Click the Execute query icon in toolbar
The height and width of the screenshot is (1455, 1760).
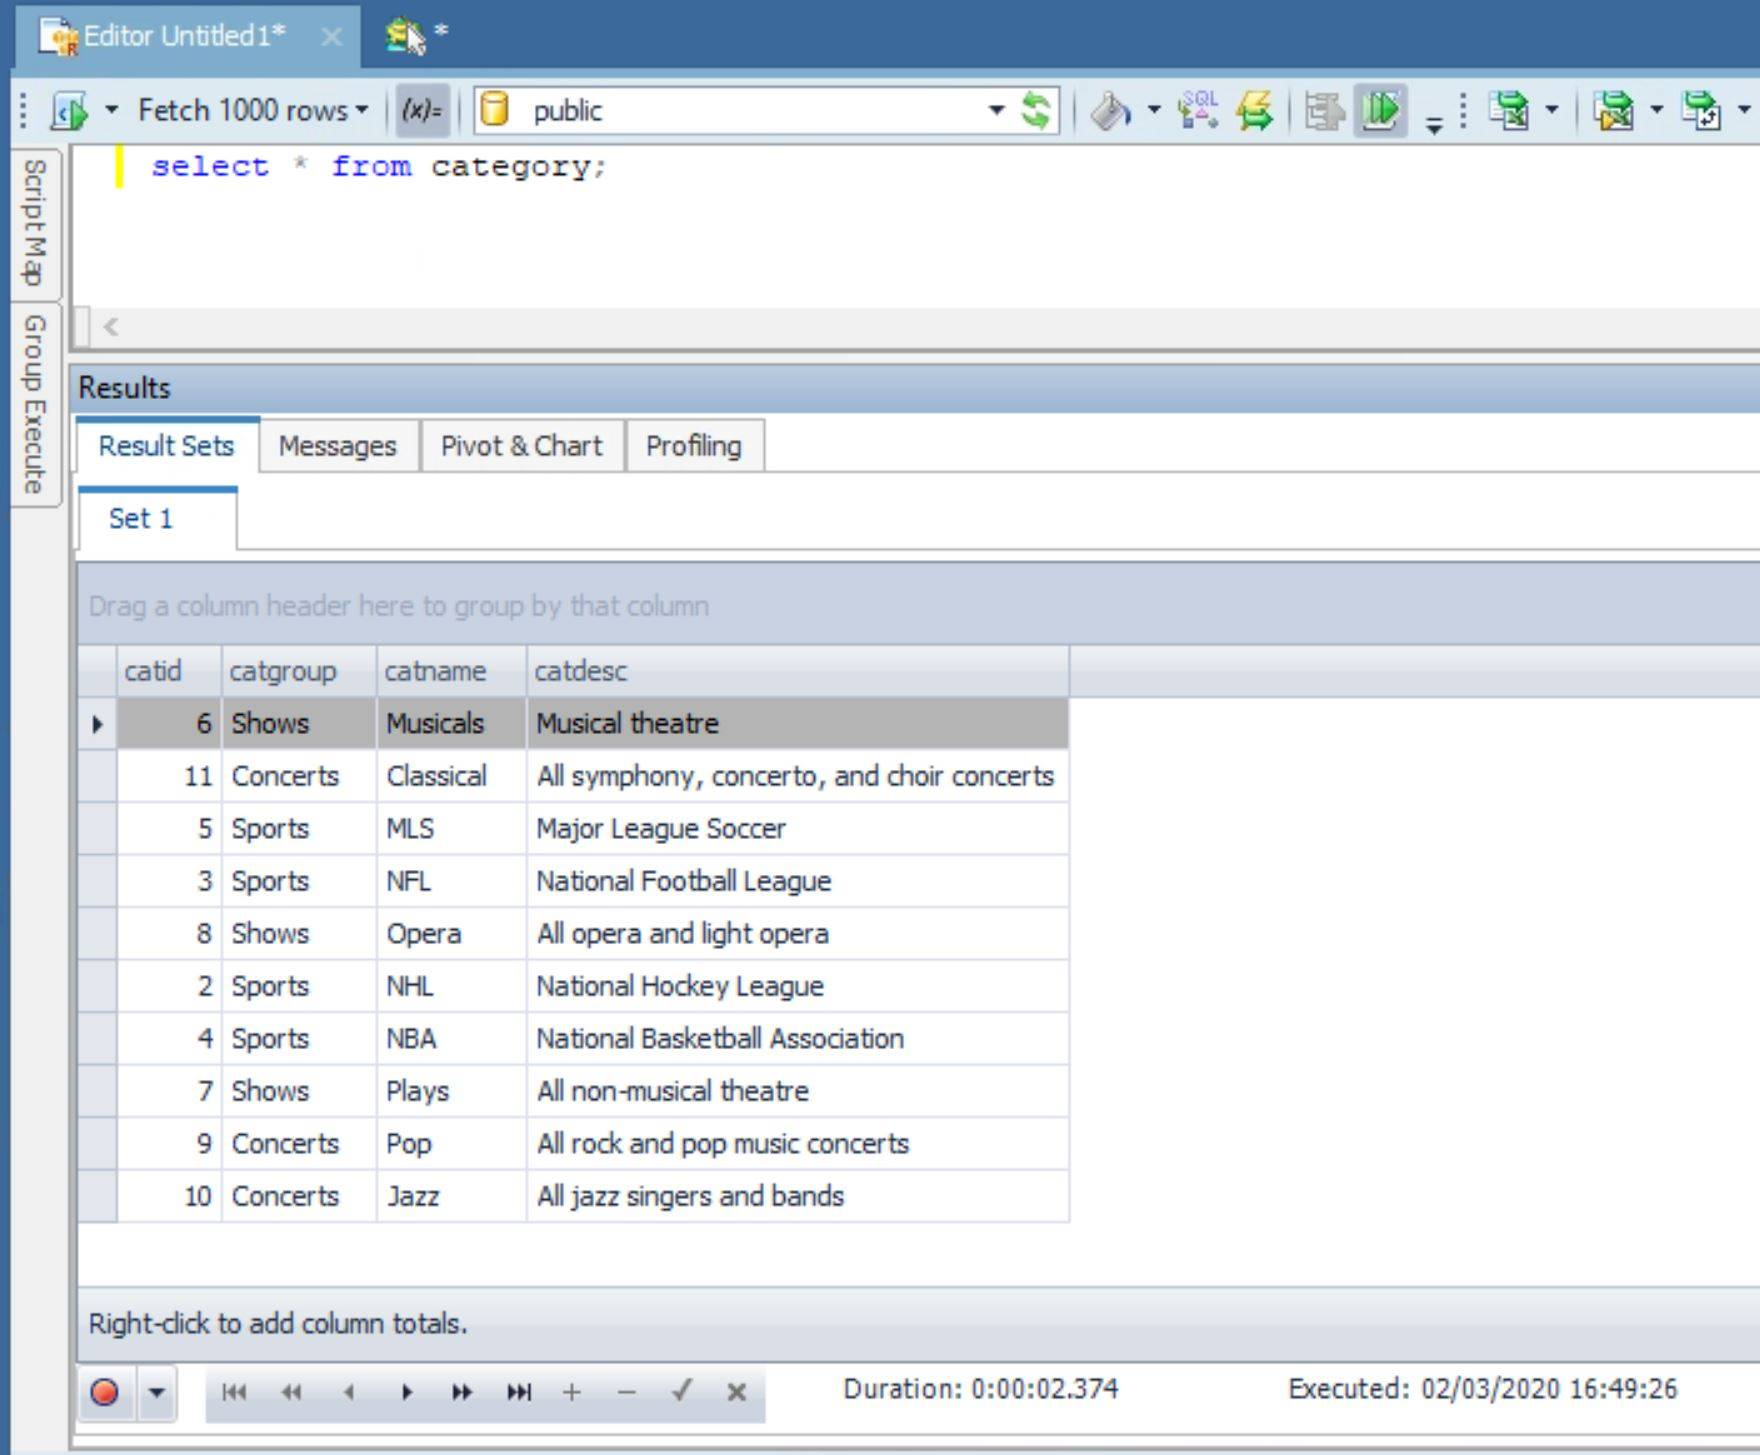click(x=70, y=111)
